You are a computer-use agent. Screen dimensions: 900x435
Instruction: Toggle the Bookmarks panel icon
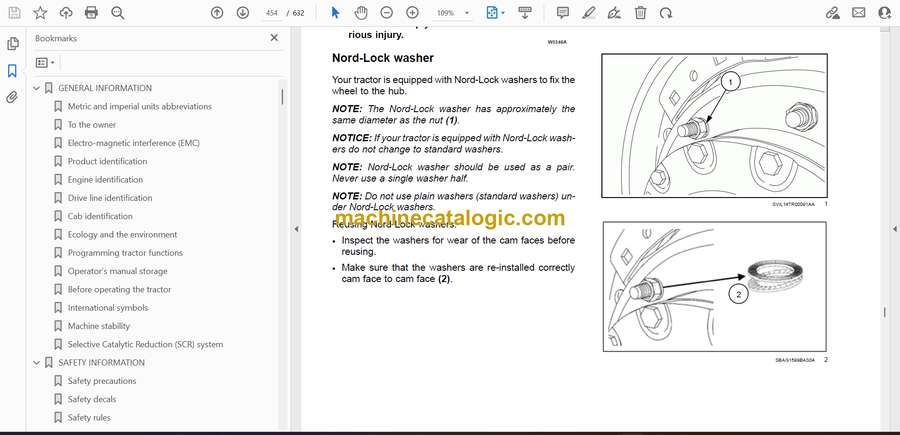click(12, 71)
